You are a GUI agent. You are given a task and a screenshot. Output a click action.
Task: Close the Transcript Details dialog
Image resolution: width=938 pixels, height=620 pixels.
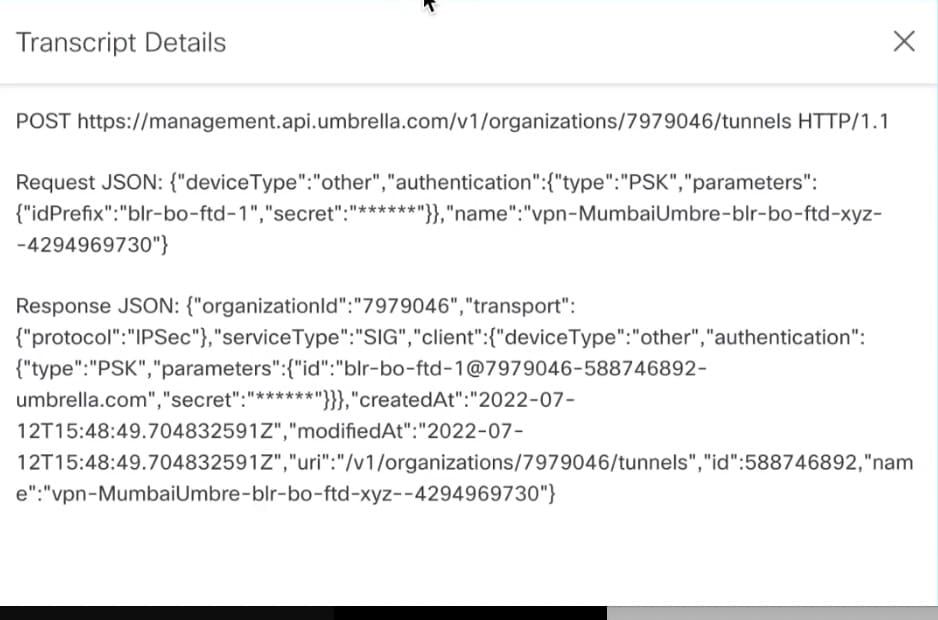(x=904, y=42)
